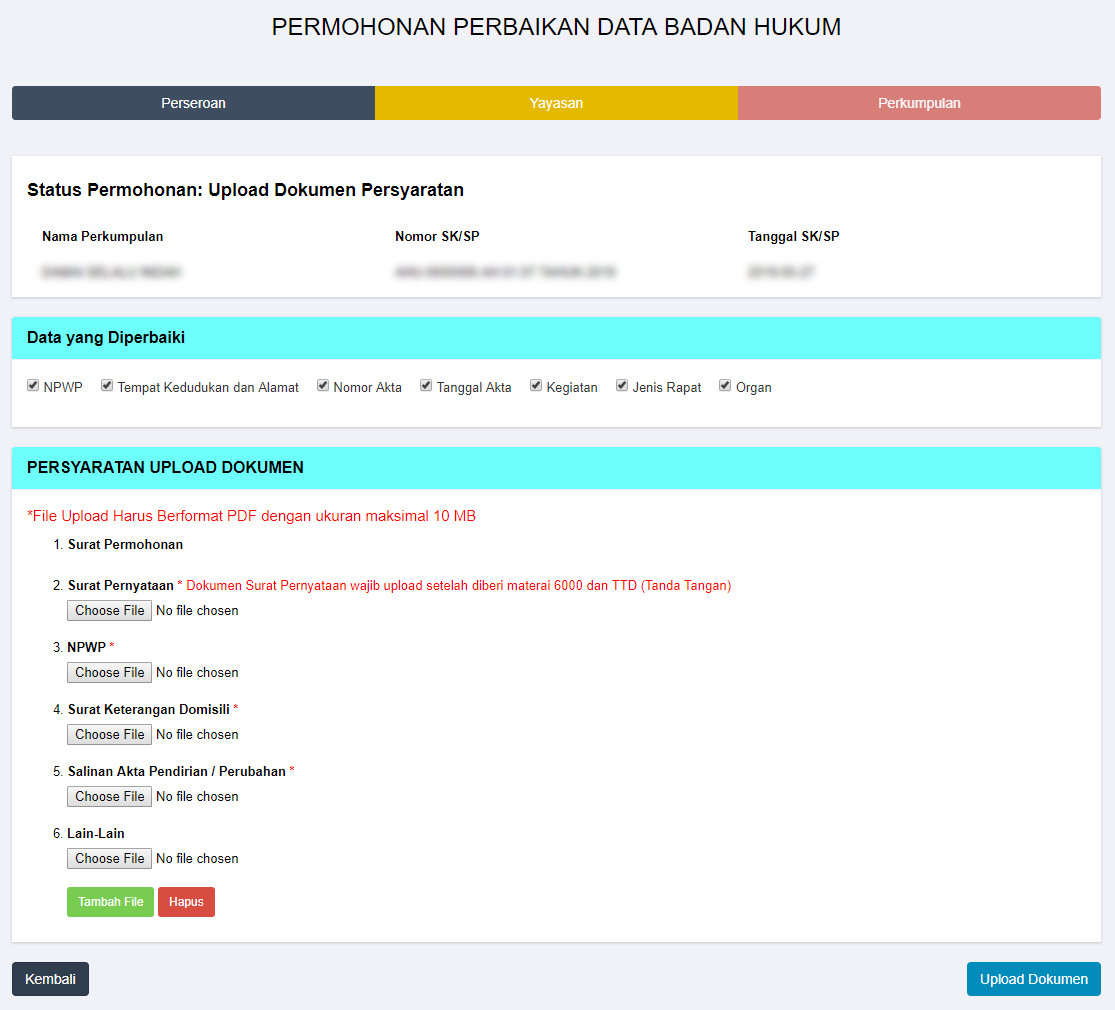Toggle Tempat Kedudukan dan Alamat checkbox
Image resolution: width=1115 pixels, height=1010 pixels.
click(107, 386)
